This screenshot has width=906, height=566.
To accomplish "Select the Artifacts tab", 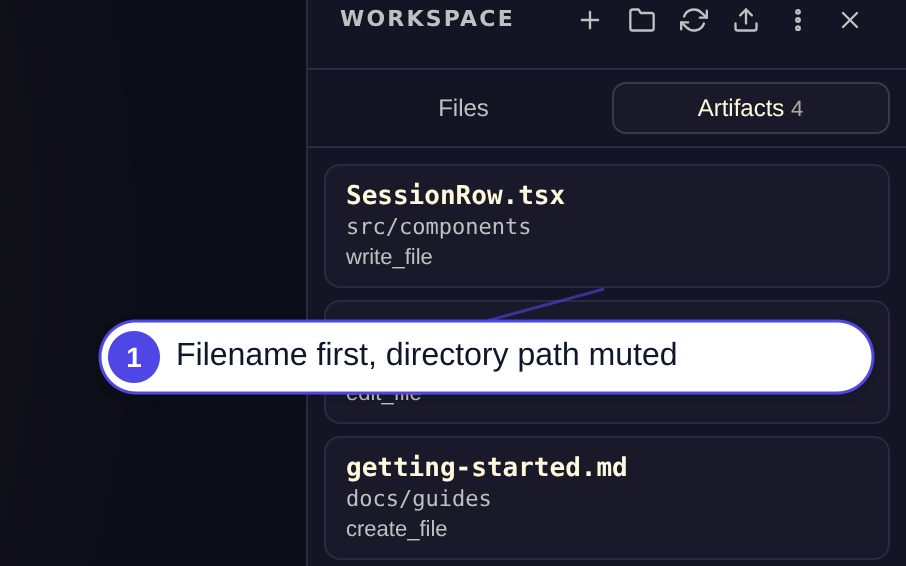I will tap(751, 108).
